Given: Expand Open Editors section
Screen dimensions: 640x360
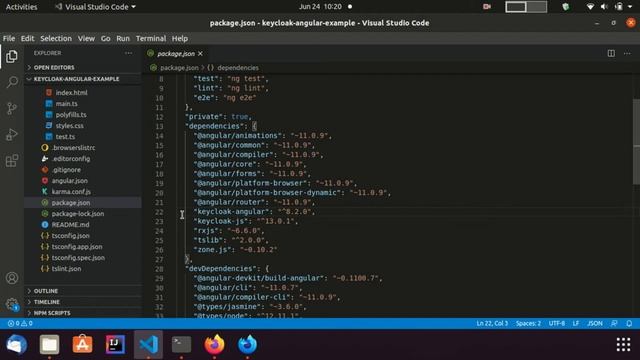Looking at the screenshot, I should coord(54,67).
